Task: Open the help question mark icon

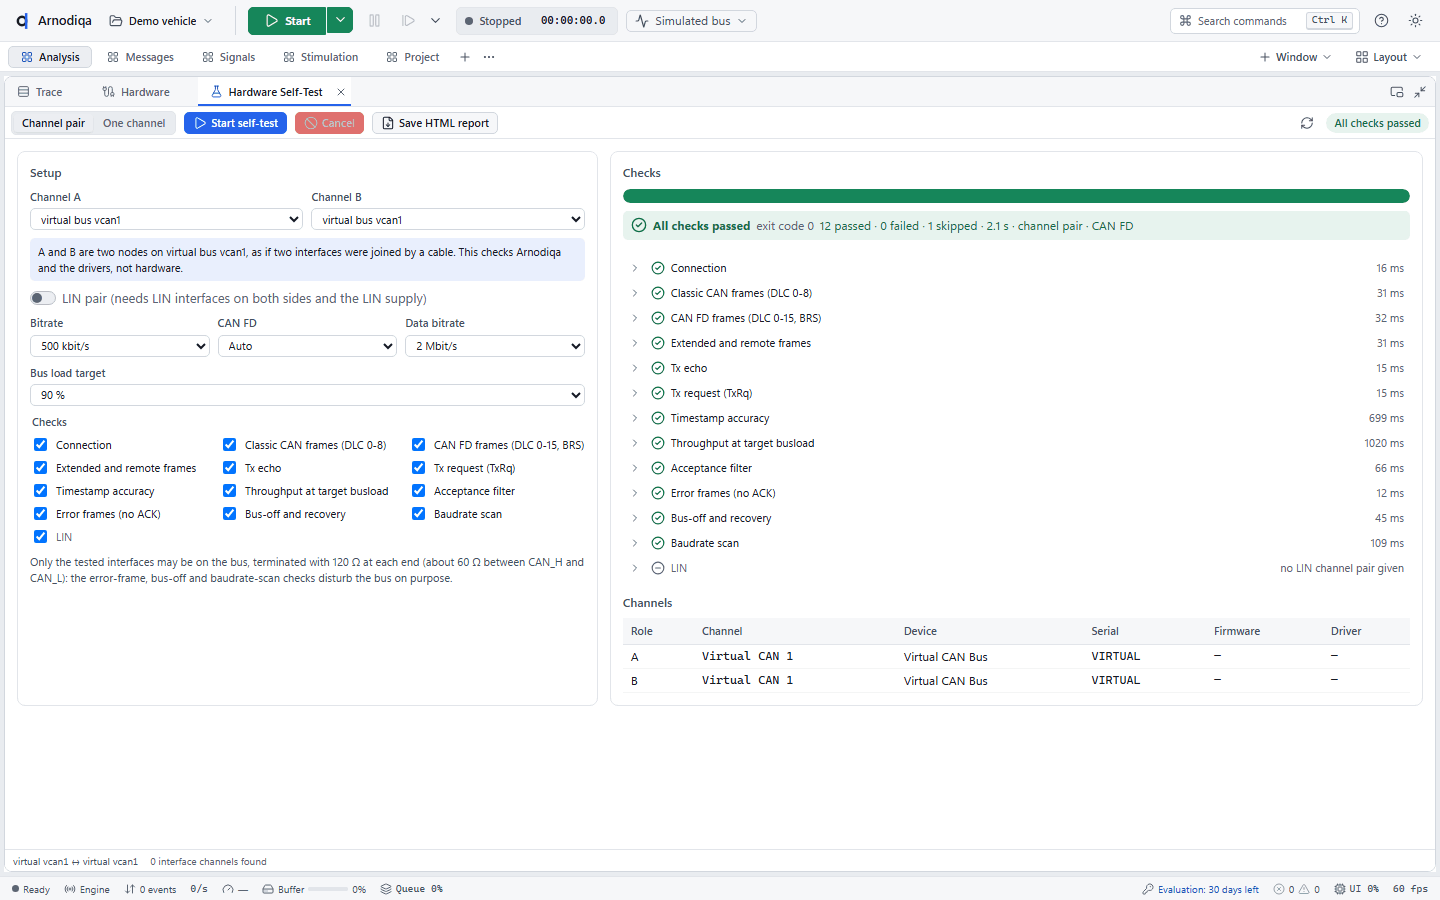Action: click(1382, 21)
